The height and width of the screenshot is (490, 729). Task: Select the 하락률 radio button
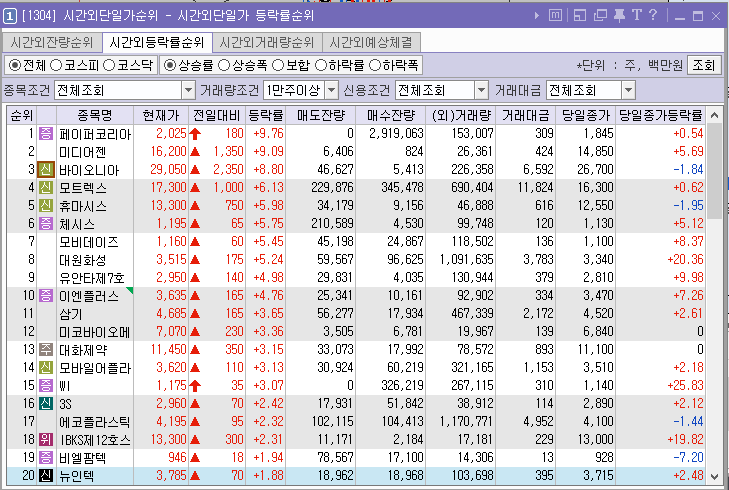click(321, 65)
